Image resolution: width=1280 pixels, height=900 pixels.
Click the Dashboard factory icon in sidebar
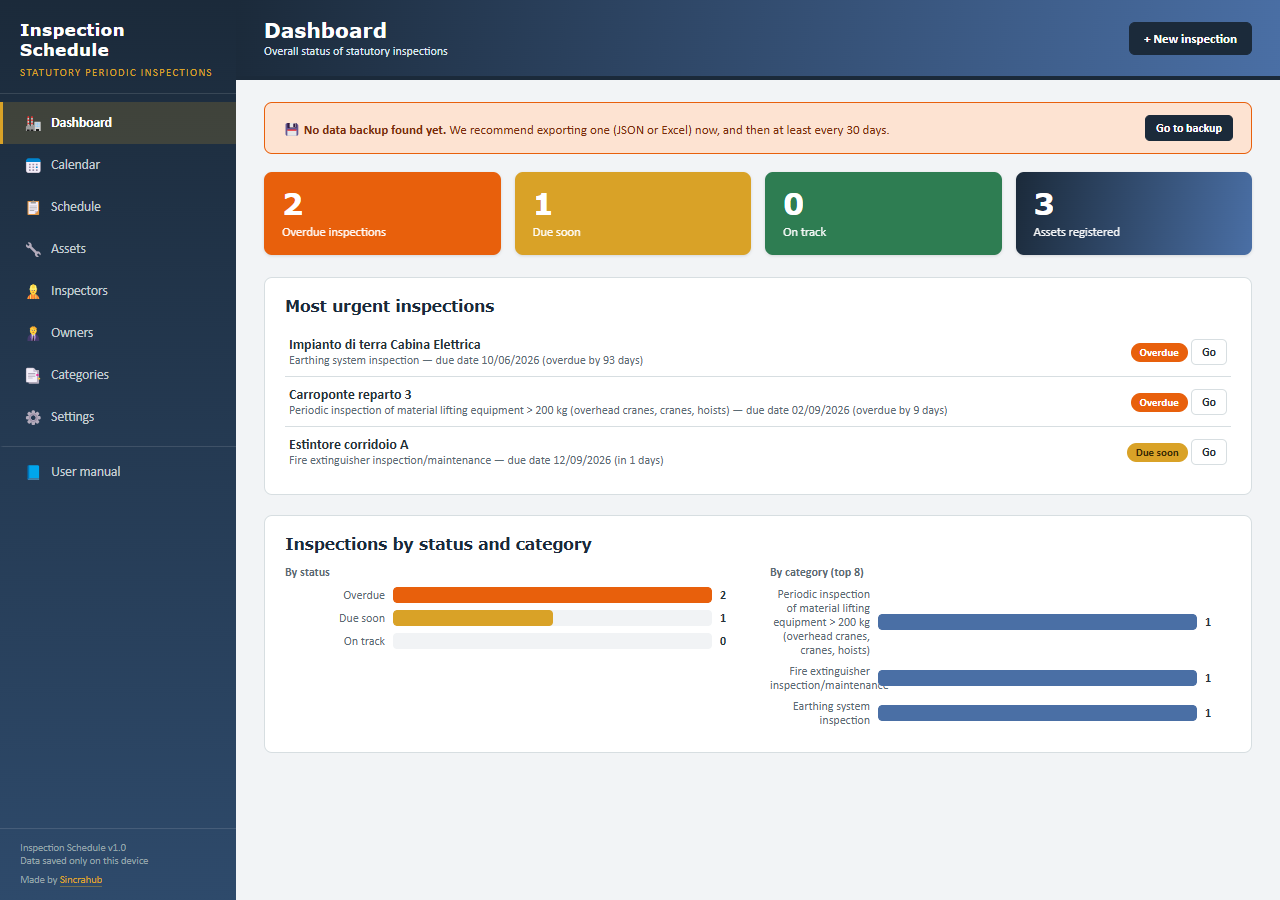(x=33, y=123)
